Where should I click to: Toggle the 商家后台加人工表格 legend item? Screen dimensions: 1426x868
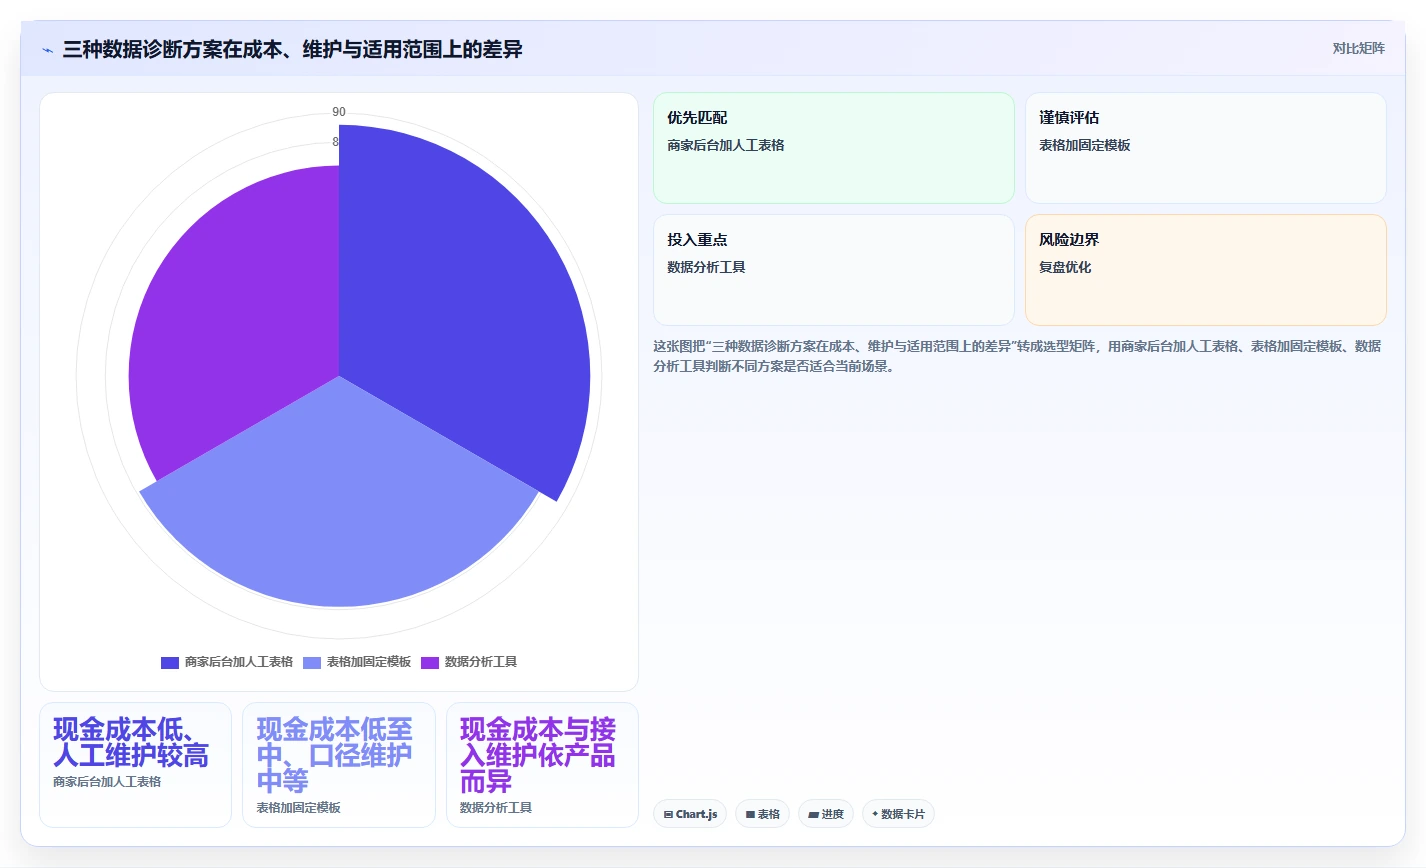click(x=227, y=662)
